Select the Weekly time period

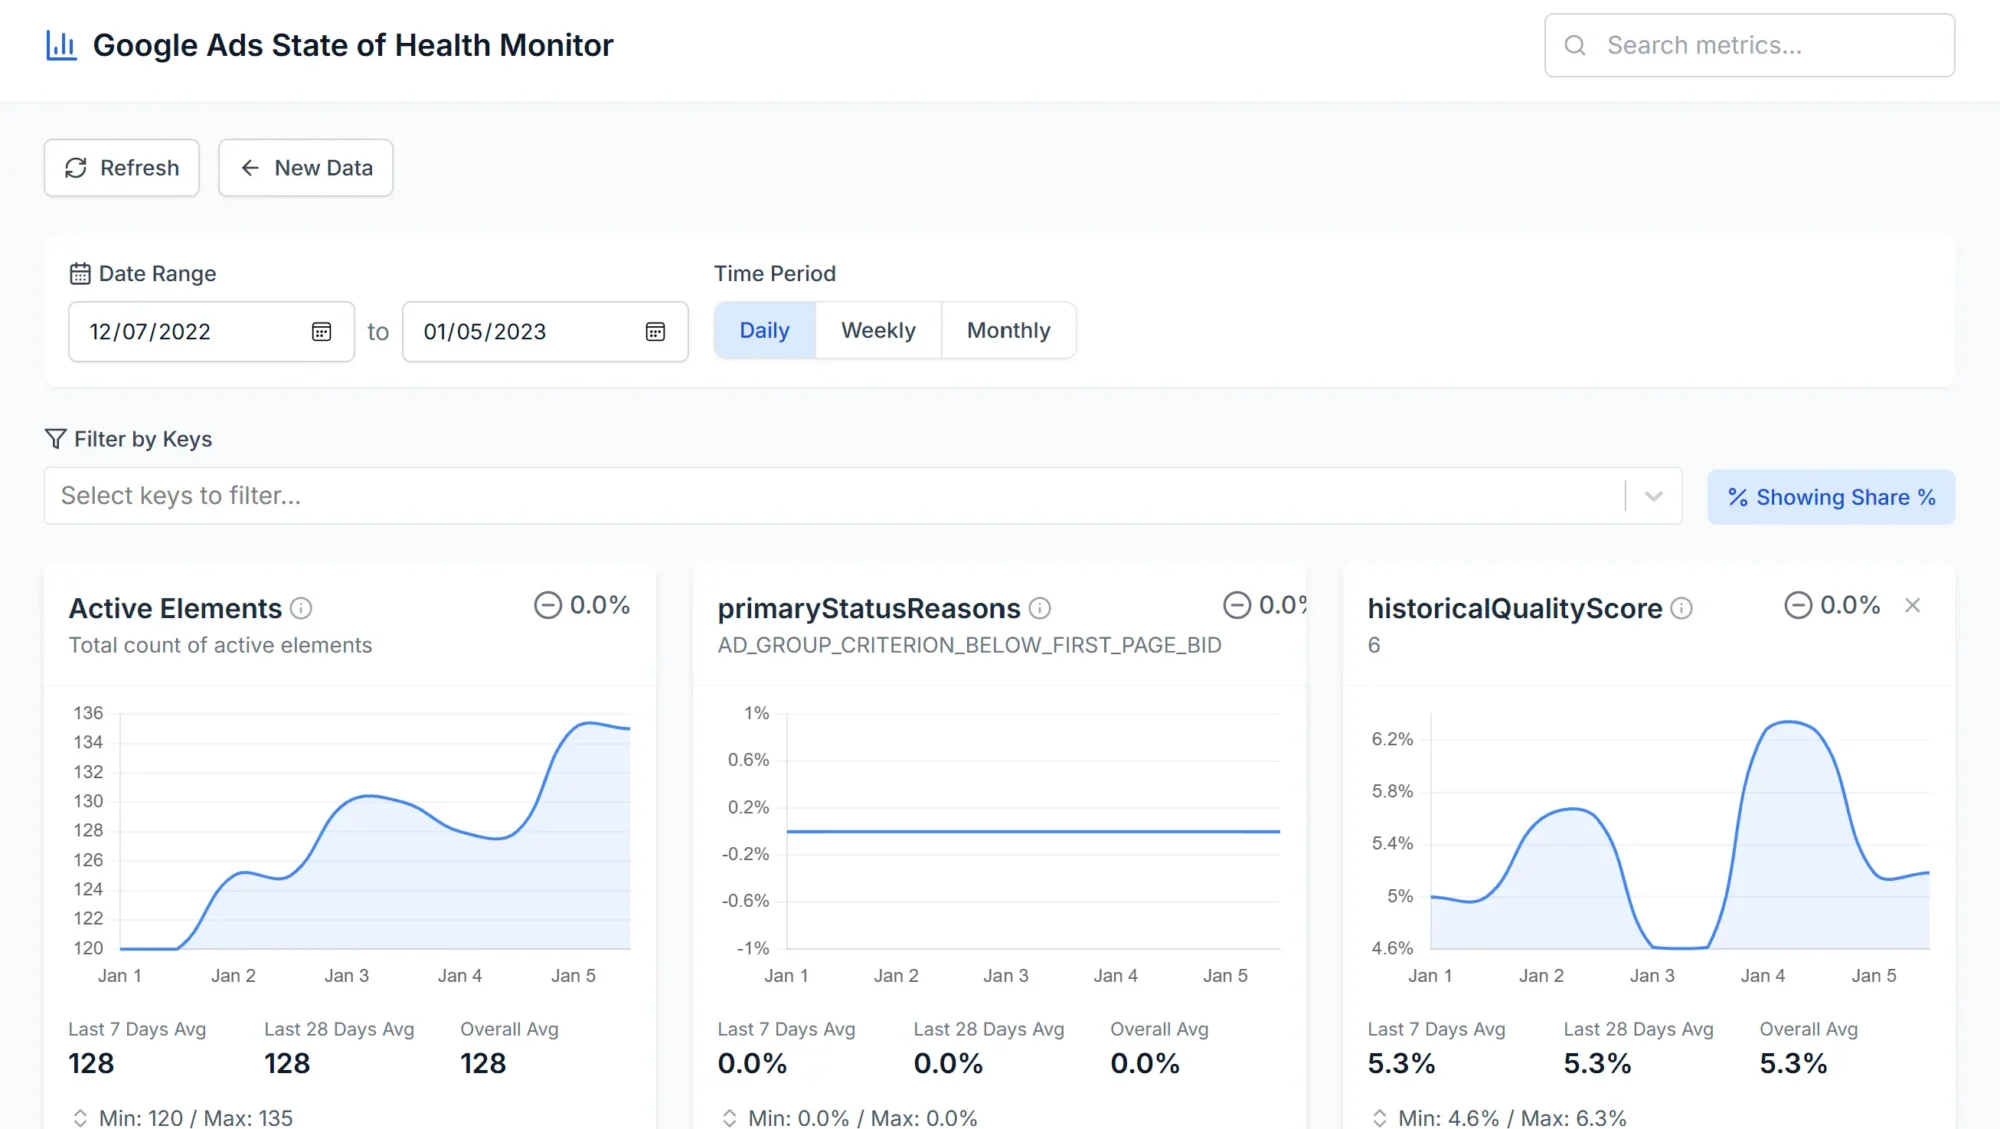878,330
